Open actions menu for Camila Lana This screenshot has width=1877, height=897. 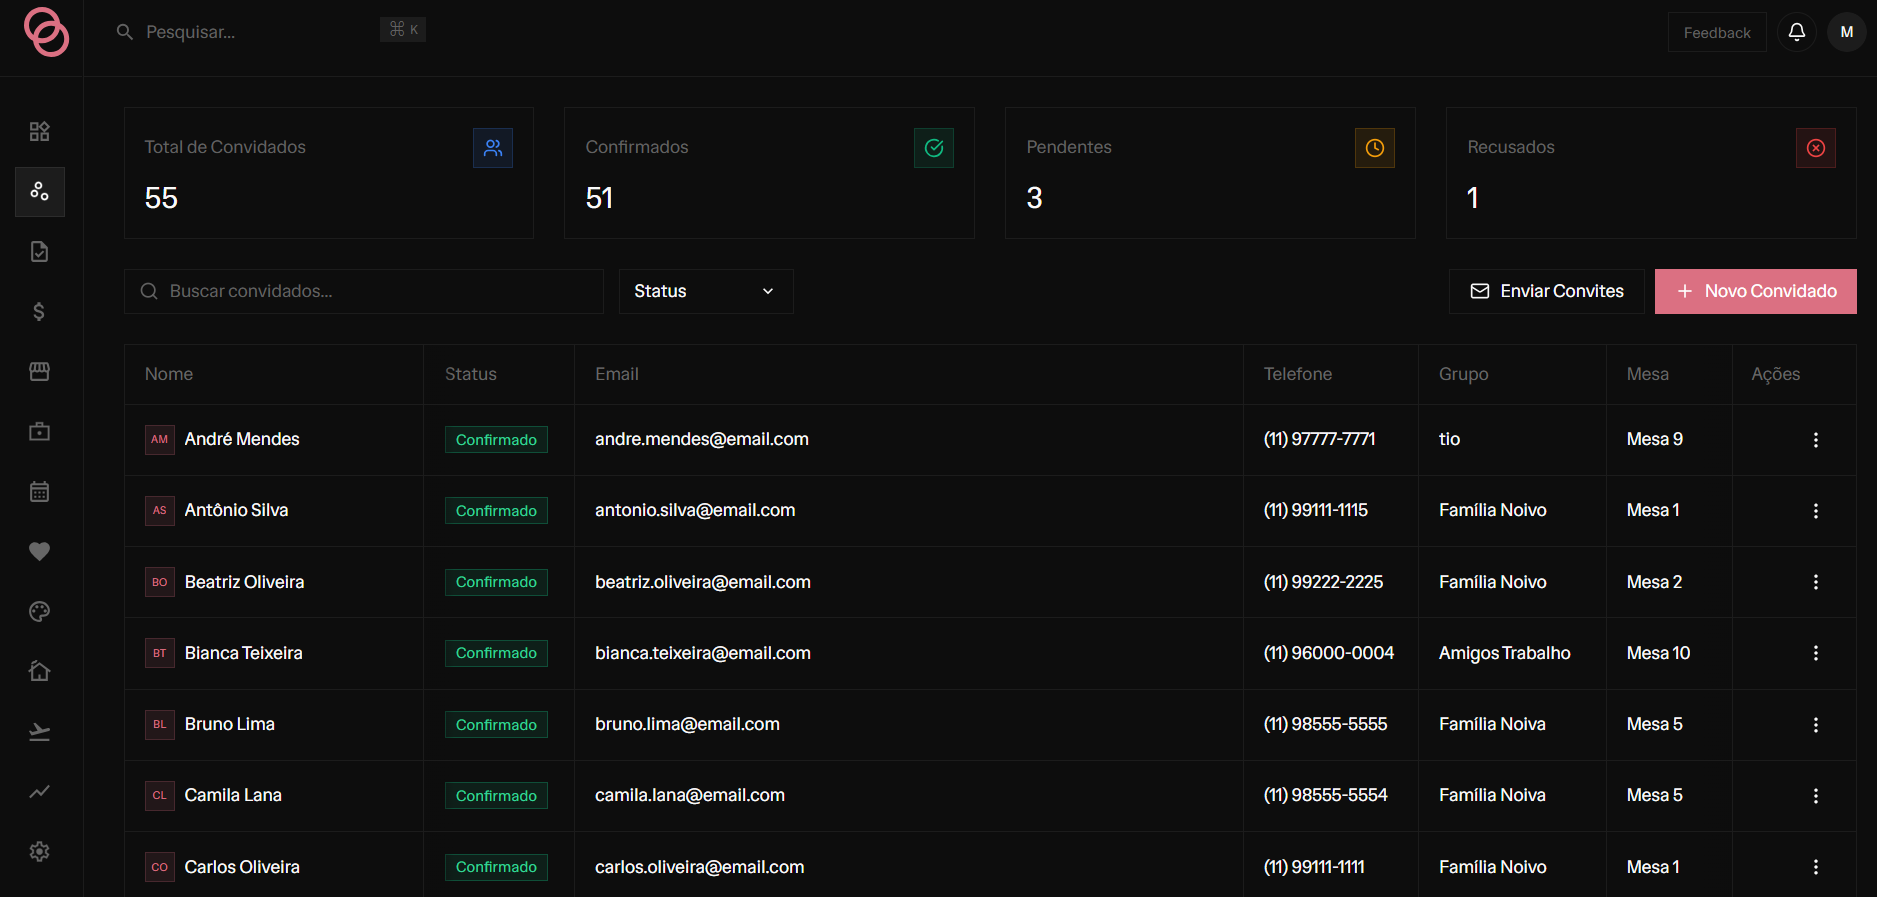coord(1816,796)
